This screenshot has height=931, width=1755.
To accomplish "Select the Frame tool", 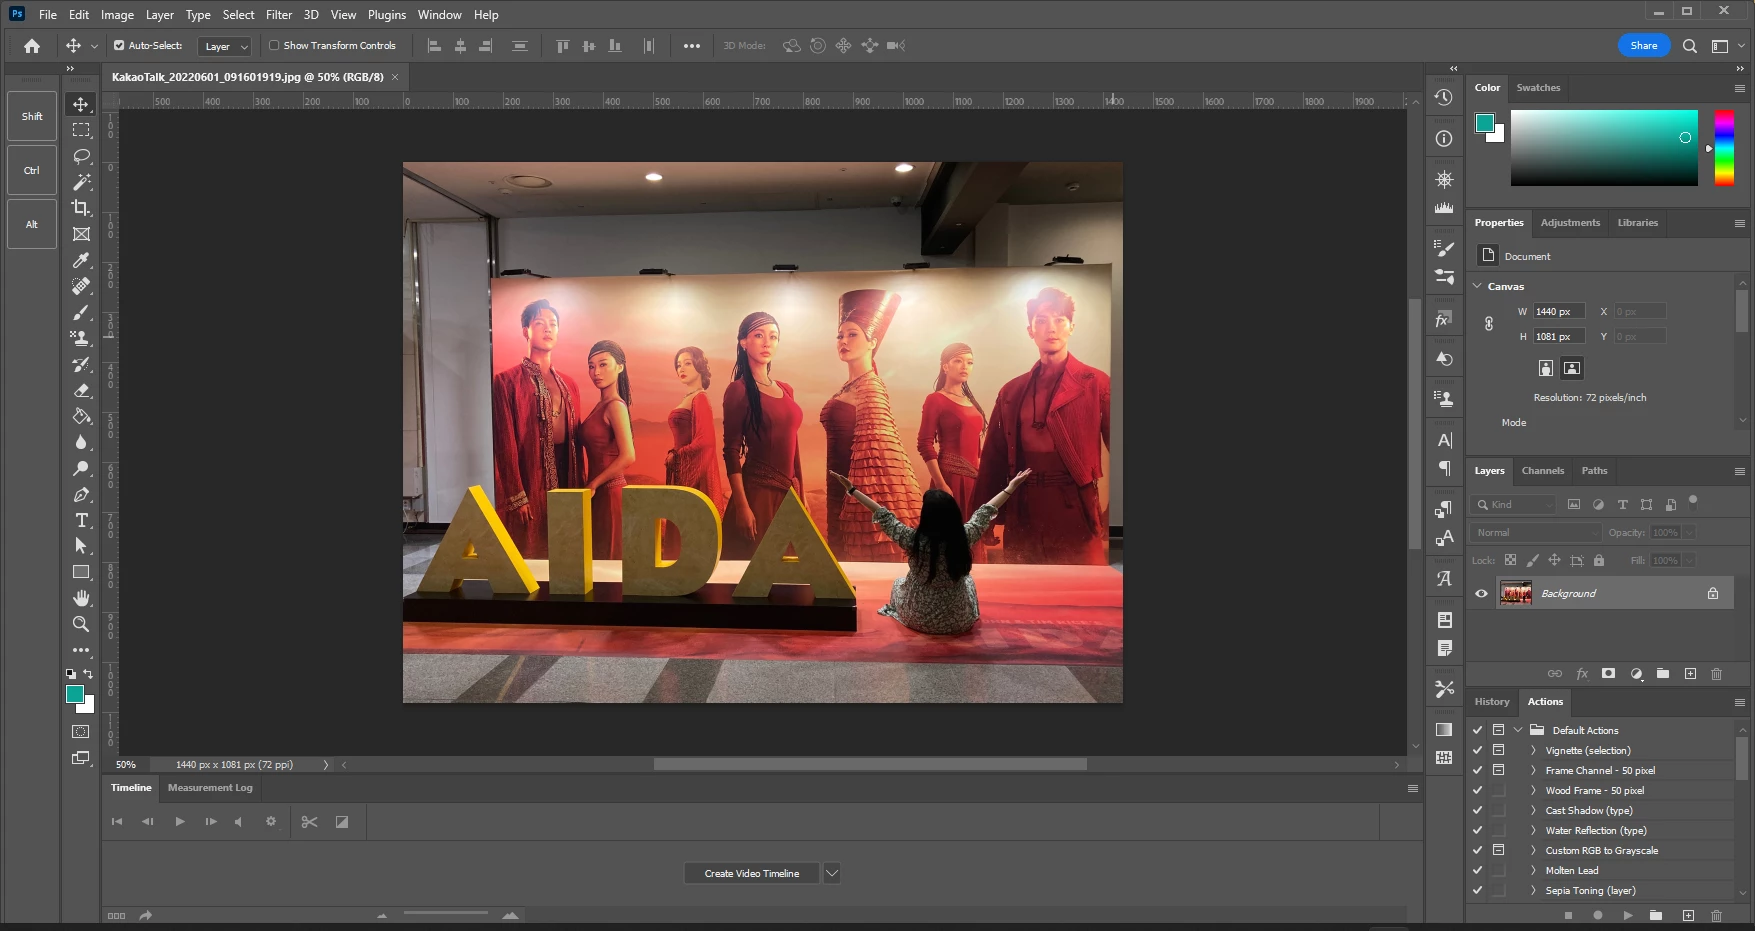I will click(x=81, y=234).
